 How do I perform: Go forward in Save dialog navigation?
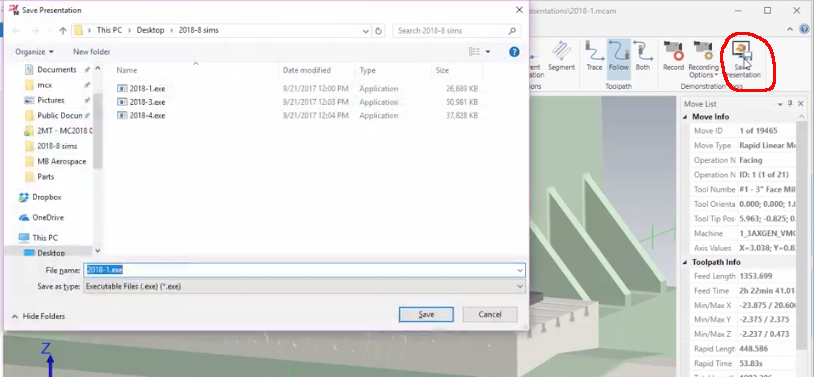coord(35,31)
